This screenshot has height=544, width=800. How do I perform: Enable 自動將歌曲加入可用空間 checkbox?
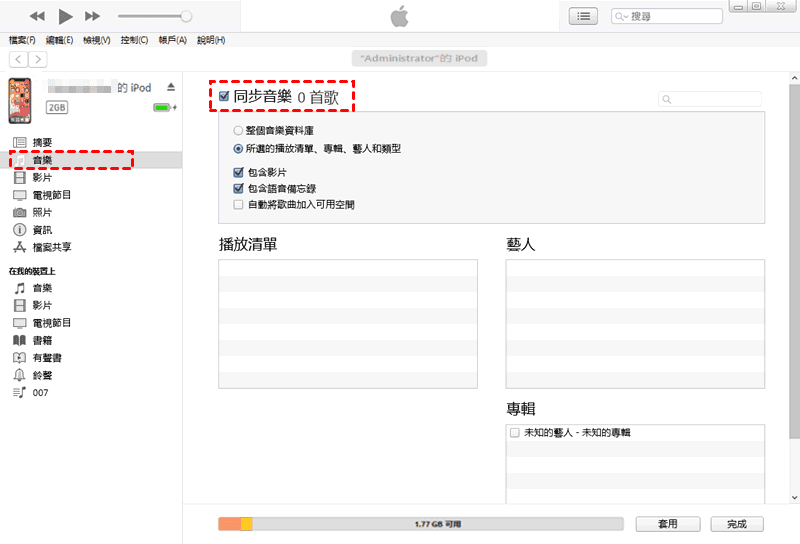pos(238,204)
